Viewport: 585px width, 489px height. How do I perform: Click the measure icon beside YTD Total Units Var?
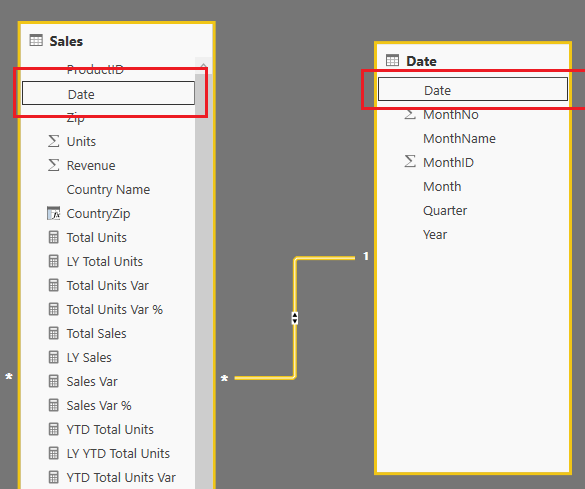tap(54, 477)
